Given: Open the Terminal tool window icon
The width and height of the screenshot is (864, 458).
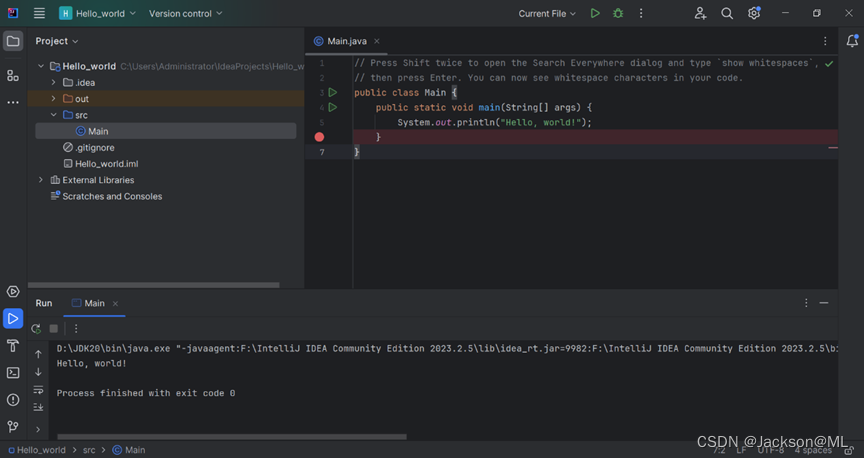Looking at the screenshot, I should [13, 373].
